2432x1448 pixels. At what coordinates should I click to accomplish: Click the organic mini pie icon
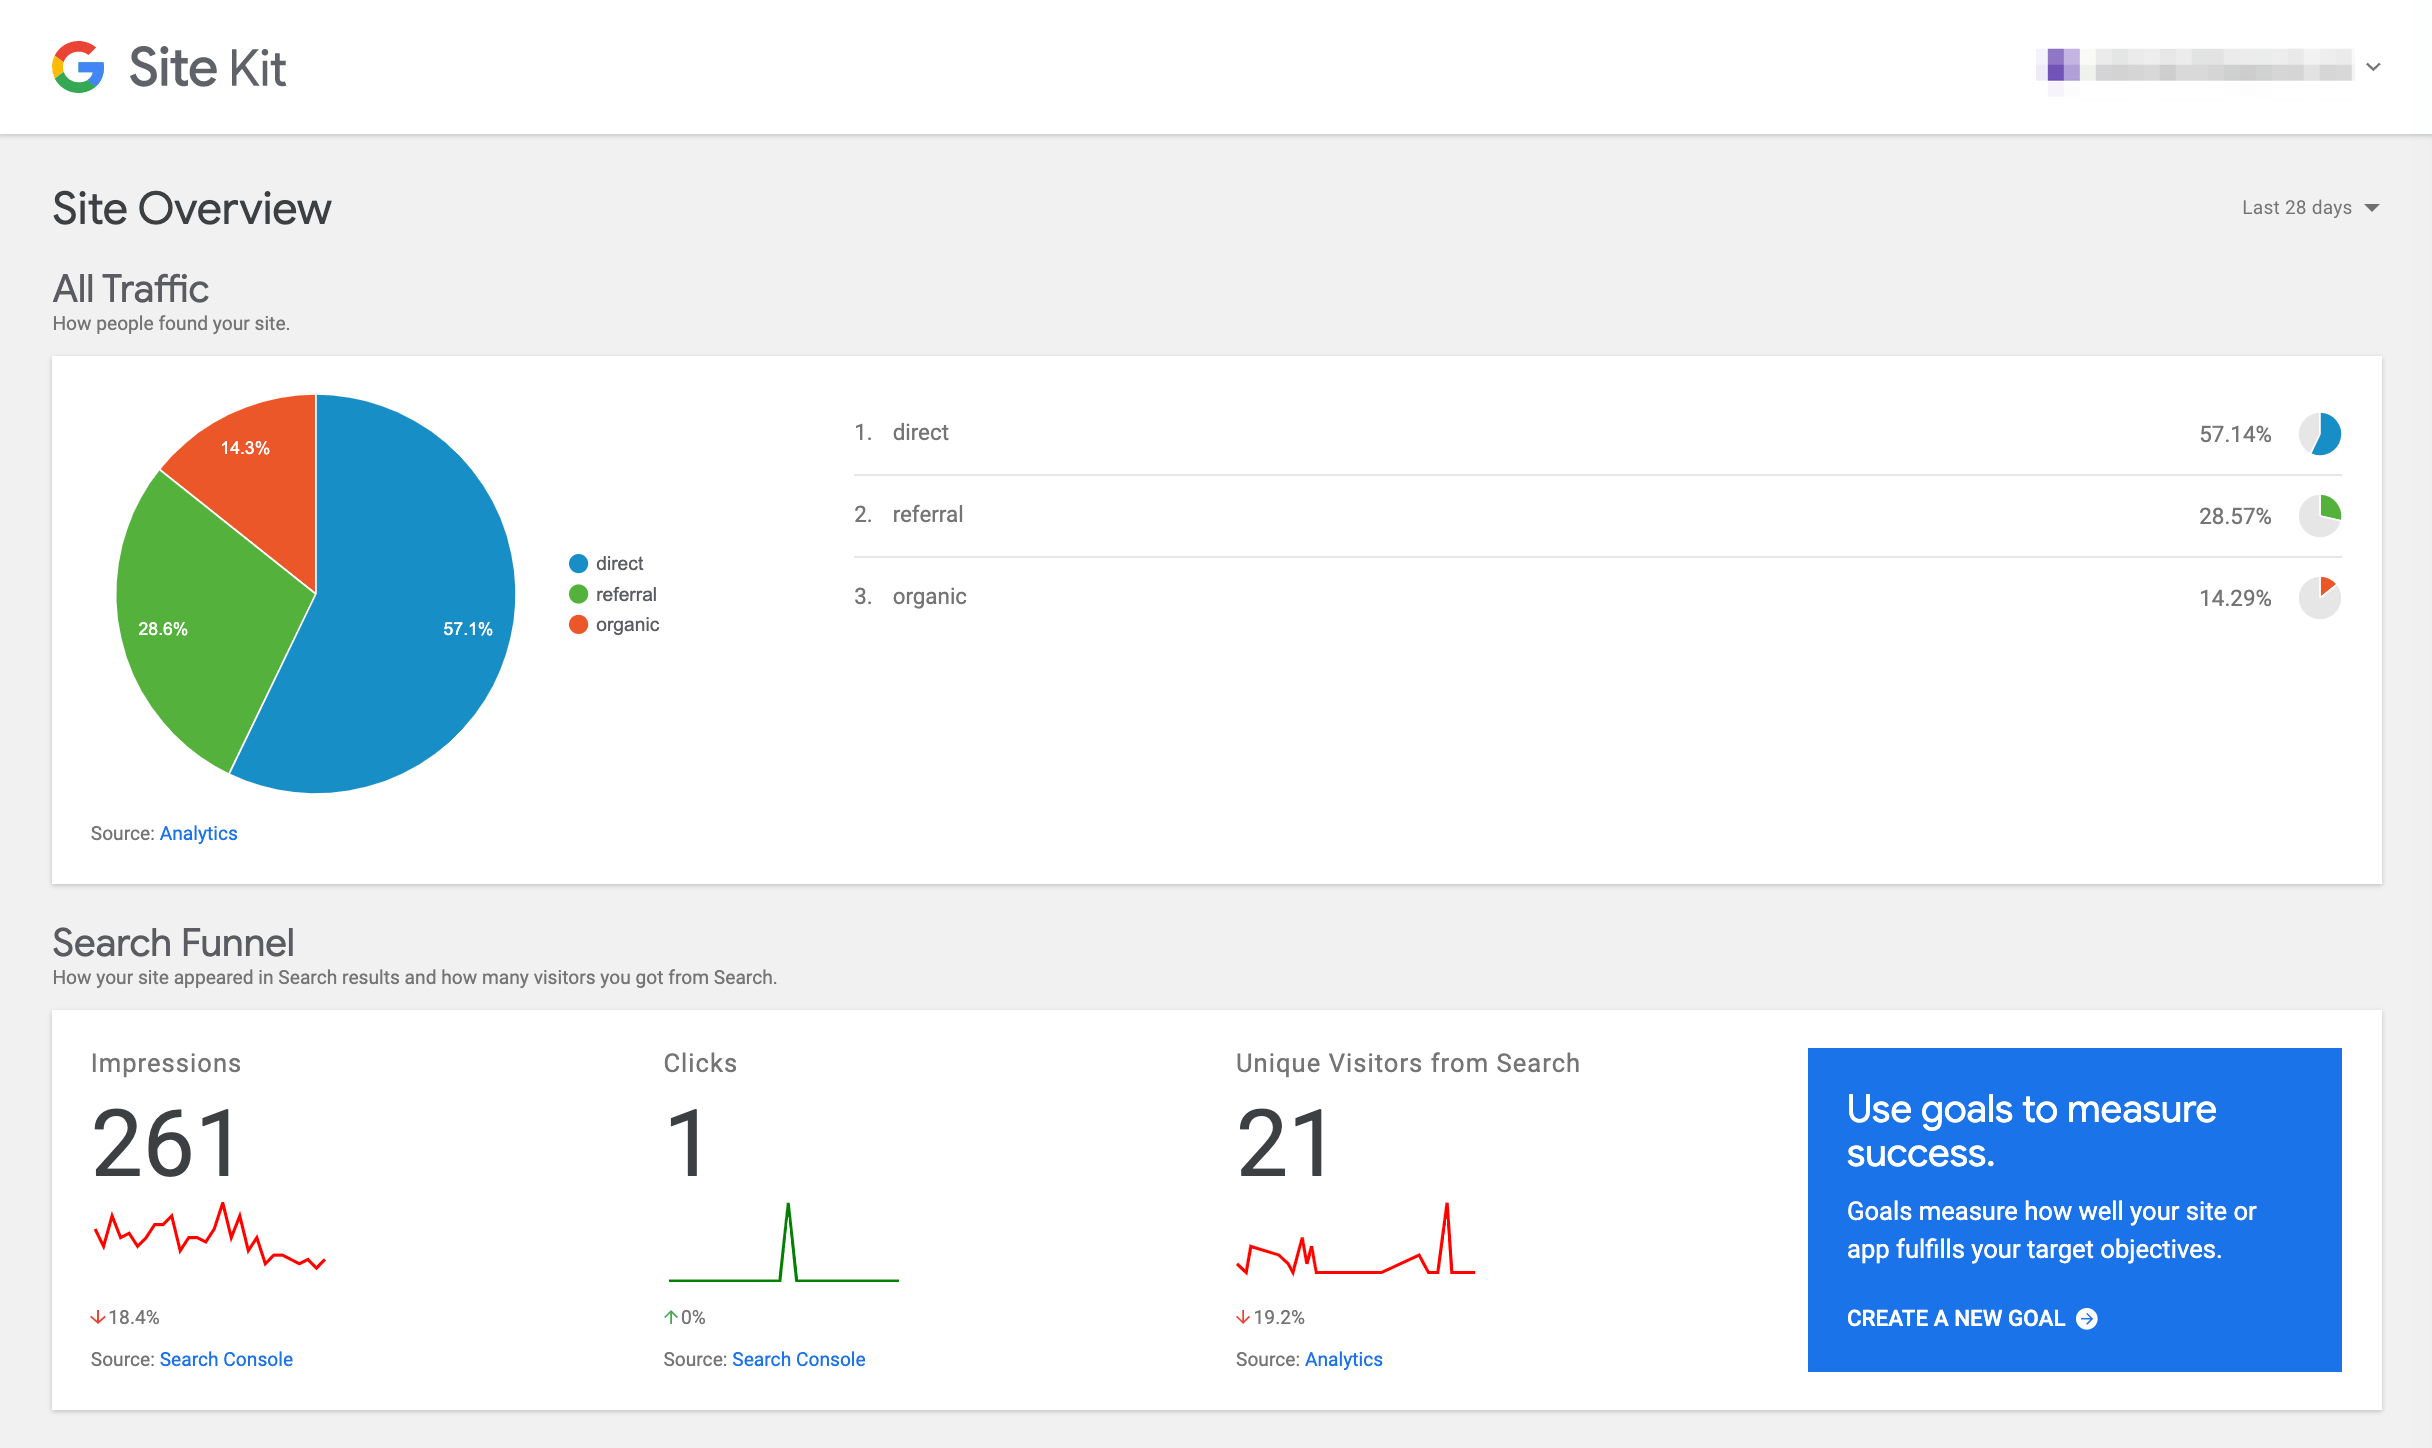(2319, 598)
